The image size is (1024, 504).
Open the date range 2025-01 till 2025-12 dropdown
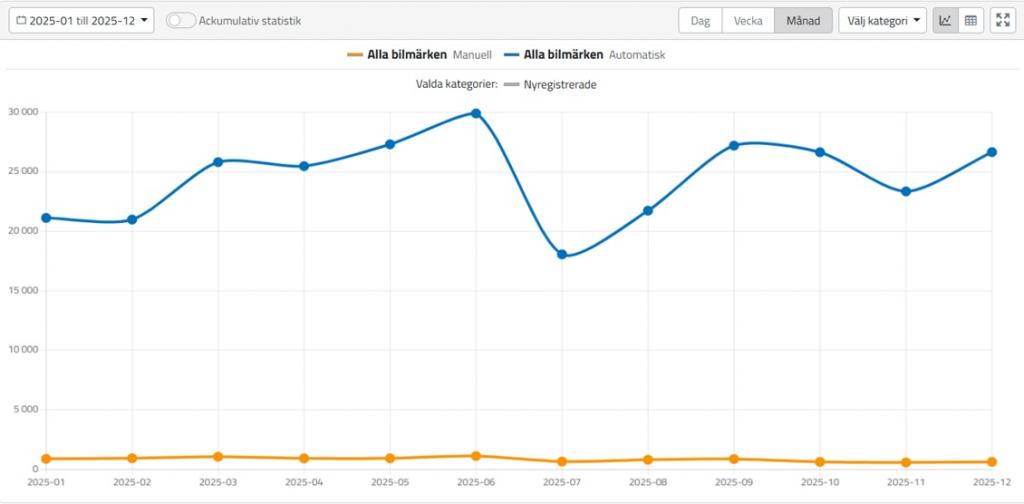[82, 20]
